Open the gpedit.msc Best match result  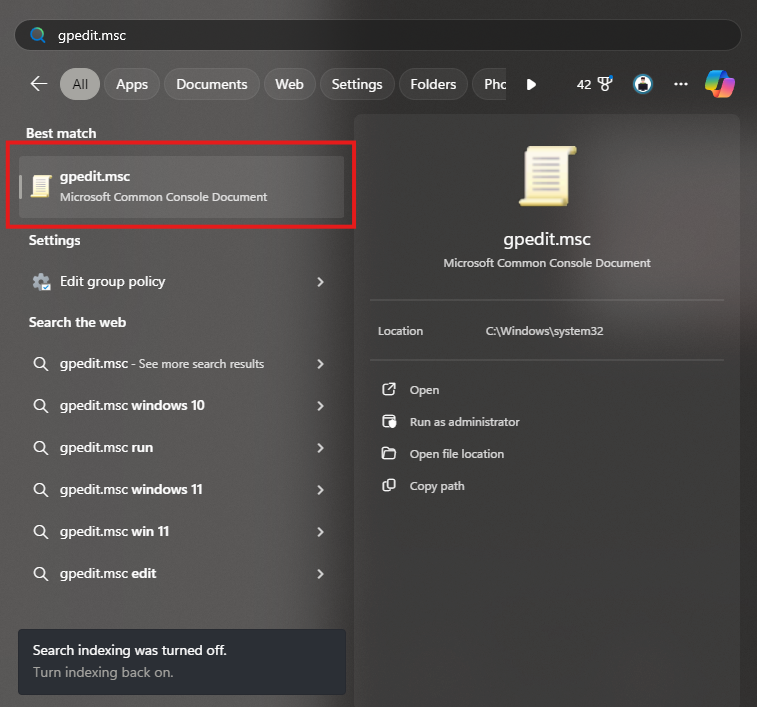pos(182,186)
